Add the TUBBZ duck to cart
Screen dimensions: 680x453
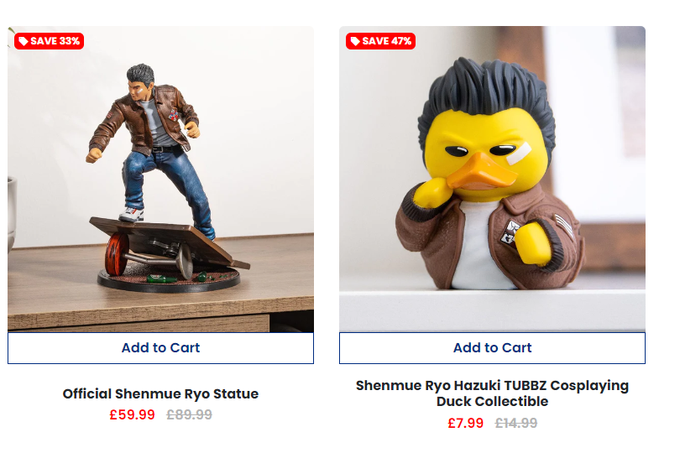coord(492,348)
